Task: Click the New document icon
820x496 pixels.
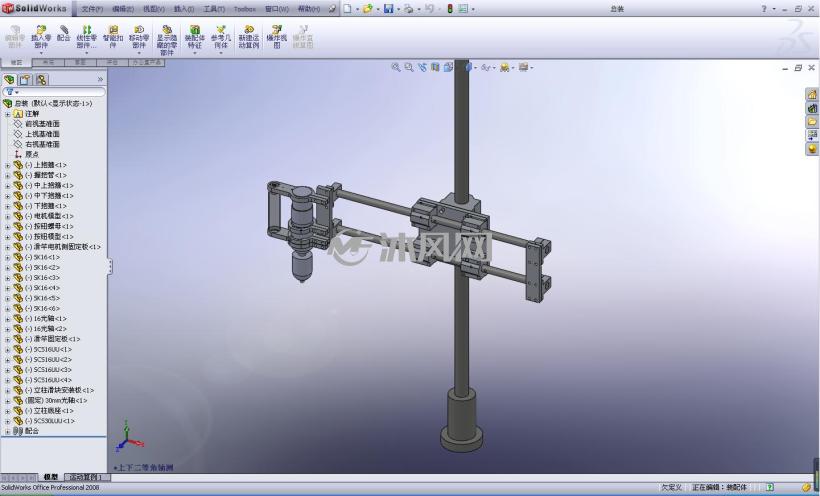Action: [x=347, y=8]
